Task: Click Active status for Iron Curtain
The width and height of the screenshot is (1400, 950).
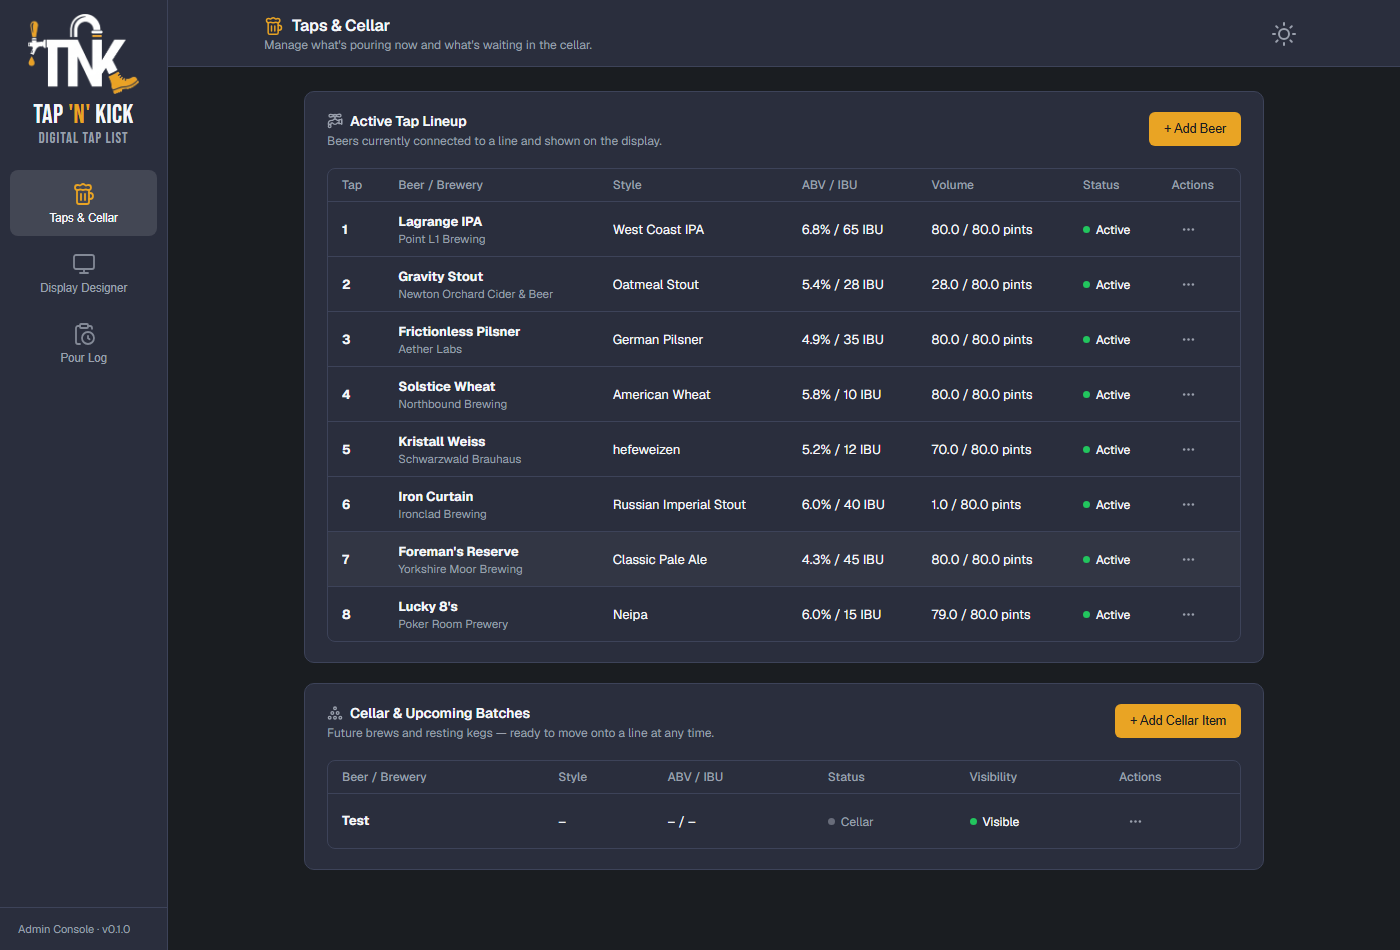Action: (1106, 505)
